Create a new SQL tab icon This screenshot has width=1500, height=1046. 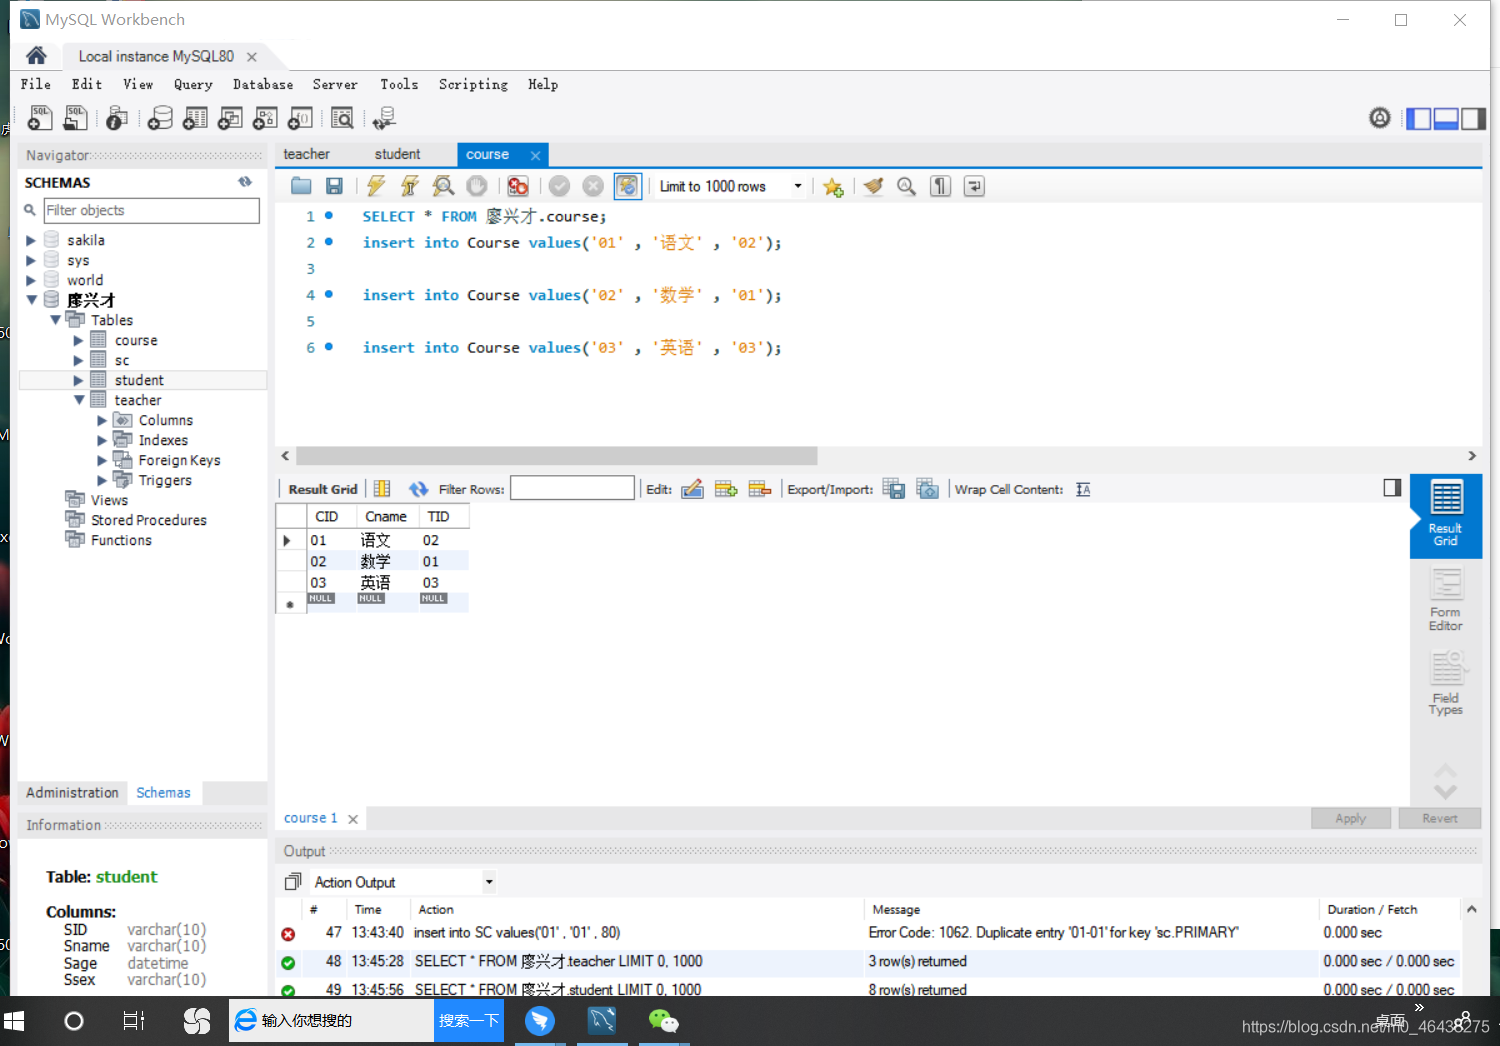(40, 118)
